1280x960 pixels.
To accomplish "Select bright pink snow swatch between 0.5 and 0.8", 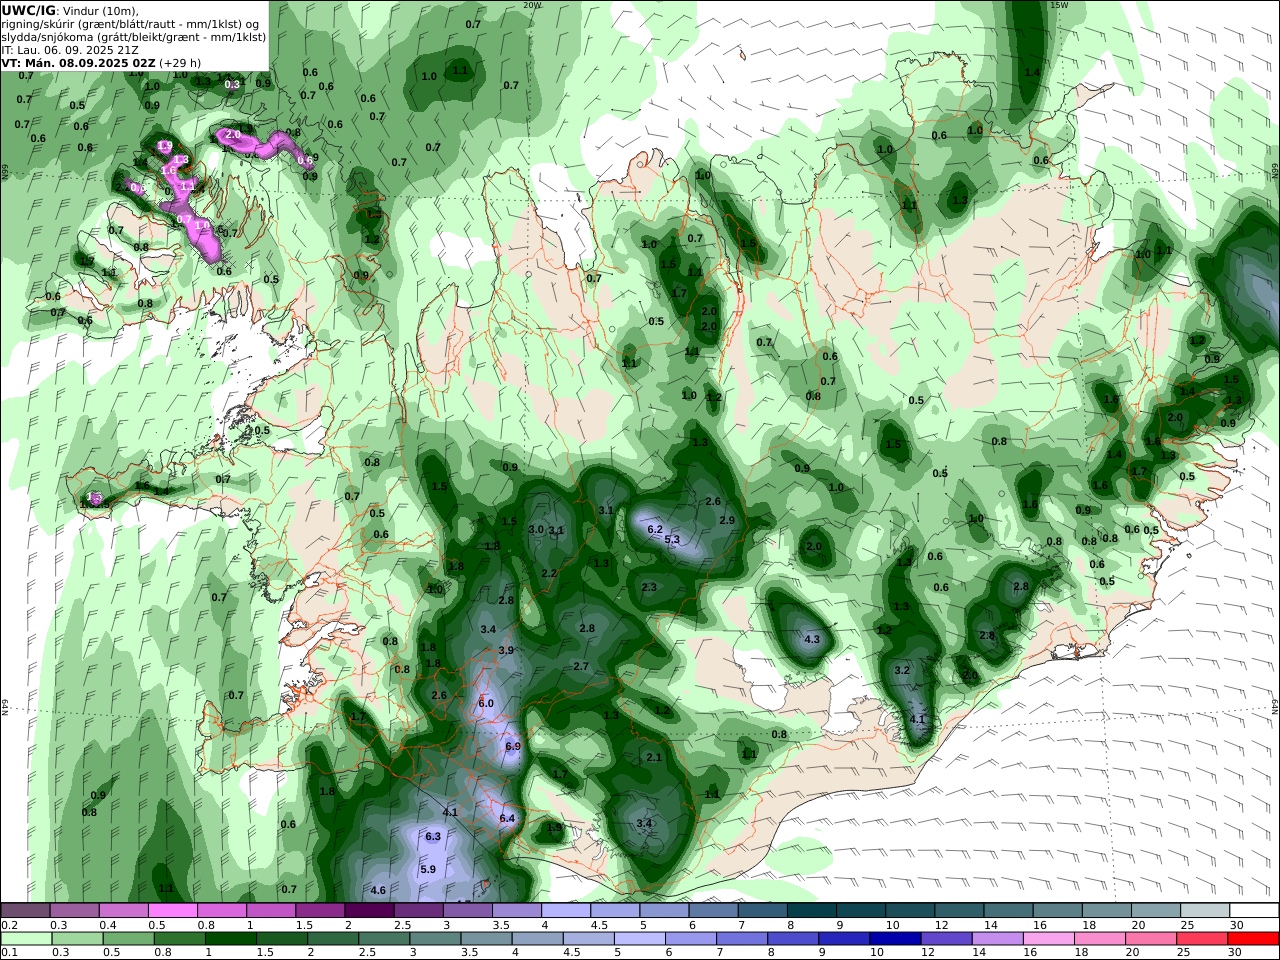I will [x=172, y=911].
